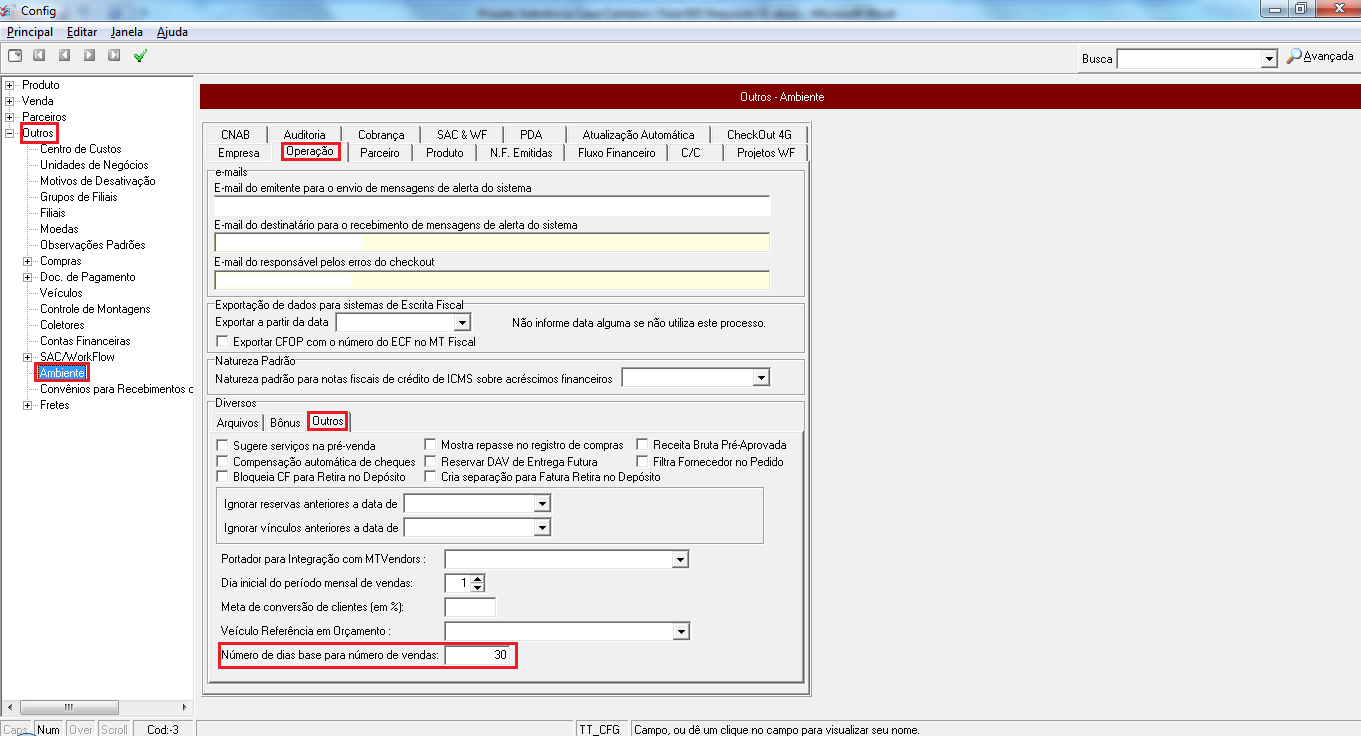Go to next record arrow icon

[89, 56]
